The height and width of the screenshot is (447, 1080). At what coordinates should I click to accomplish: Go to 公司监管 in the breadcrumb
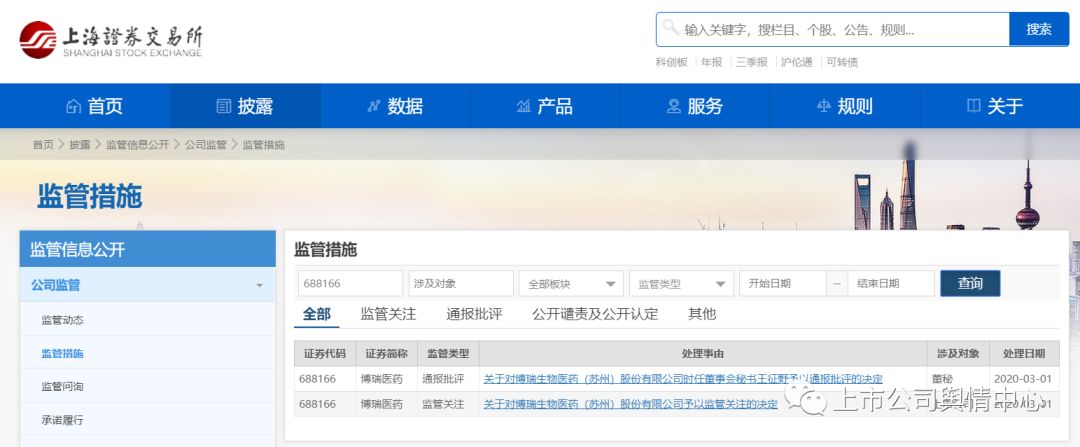point(205,145)
